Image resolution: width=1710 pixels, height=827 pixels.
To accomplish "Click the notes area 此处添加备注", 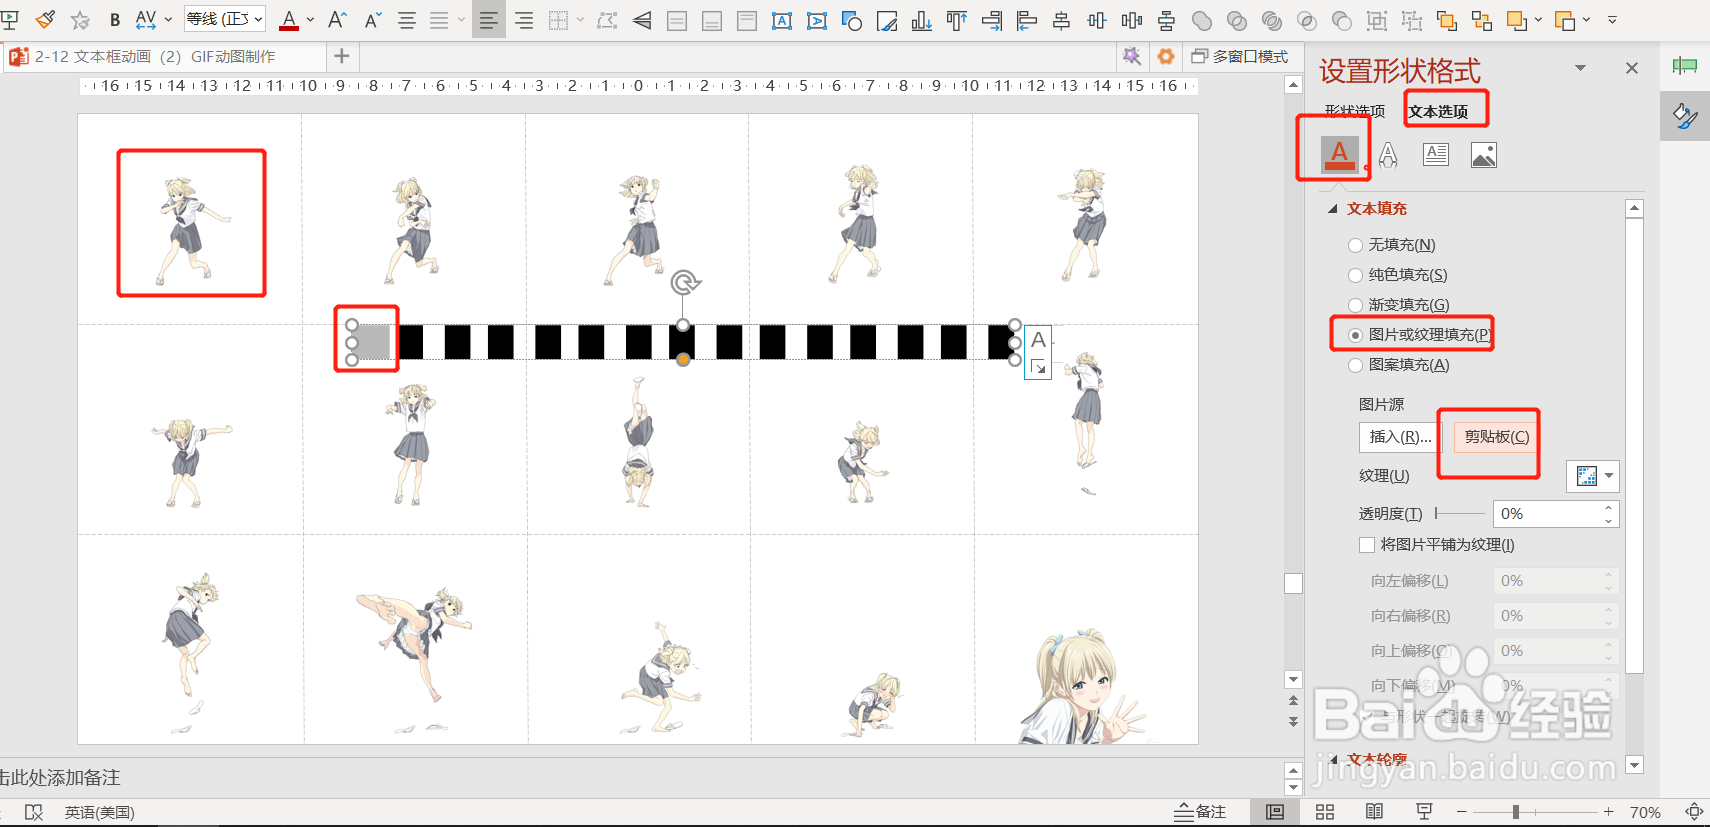I will [x=60, y=777].
